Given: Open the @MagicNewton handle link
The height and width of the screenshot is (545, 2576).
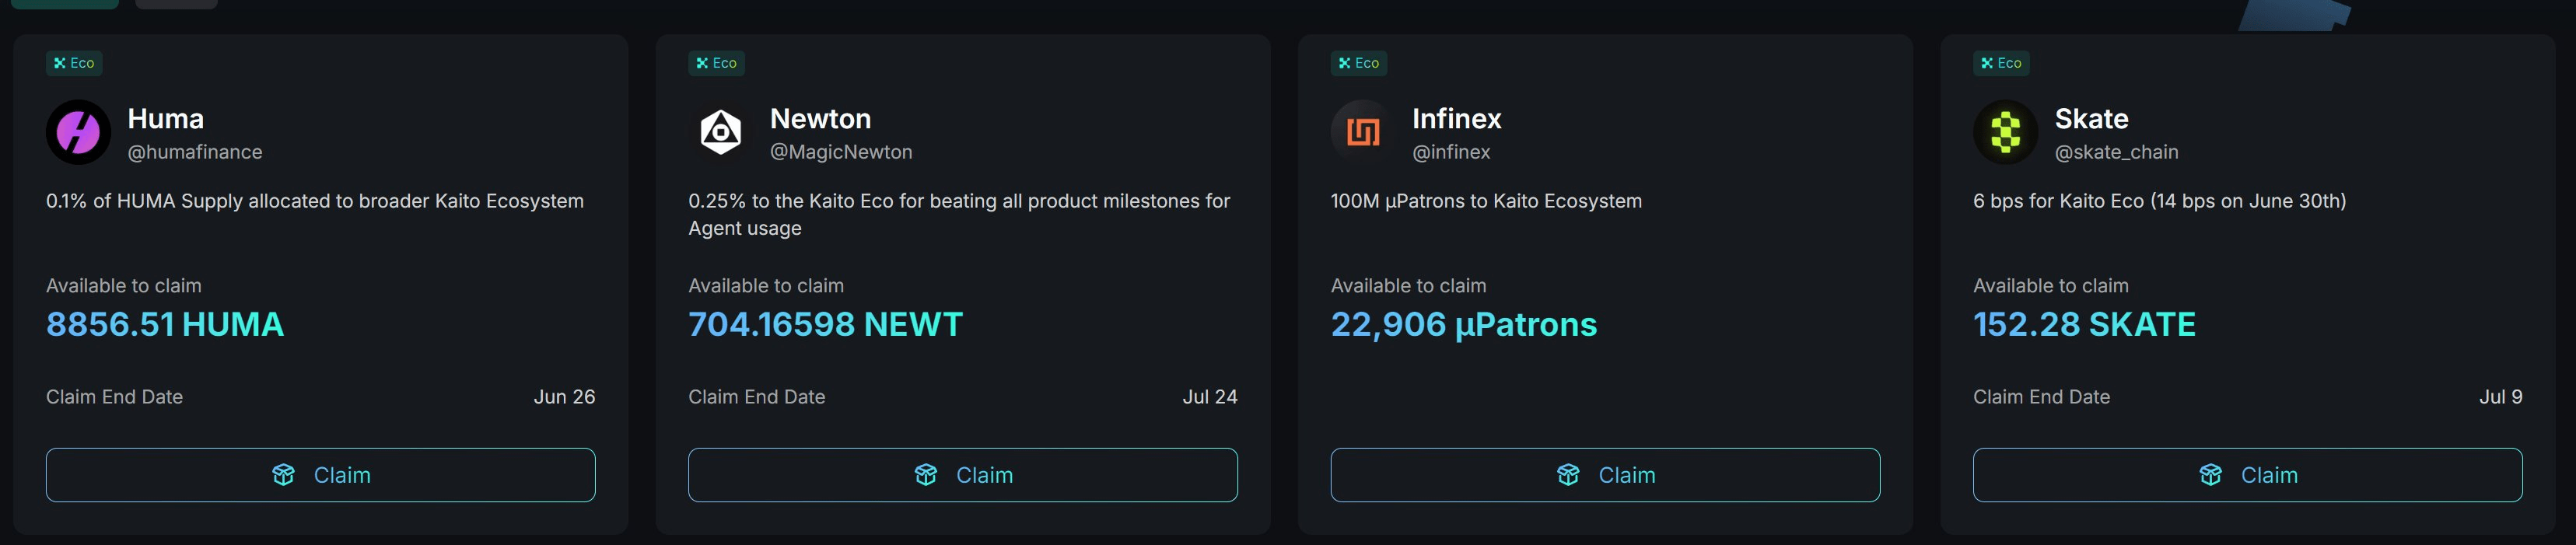Looking at the screenshot, I should point(841,152).
